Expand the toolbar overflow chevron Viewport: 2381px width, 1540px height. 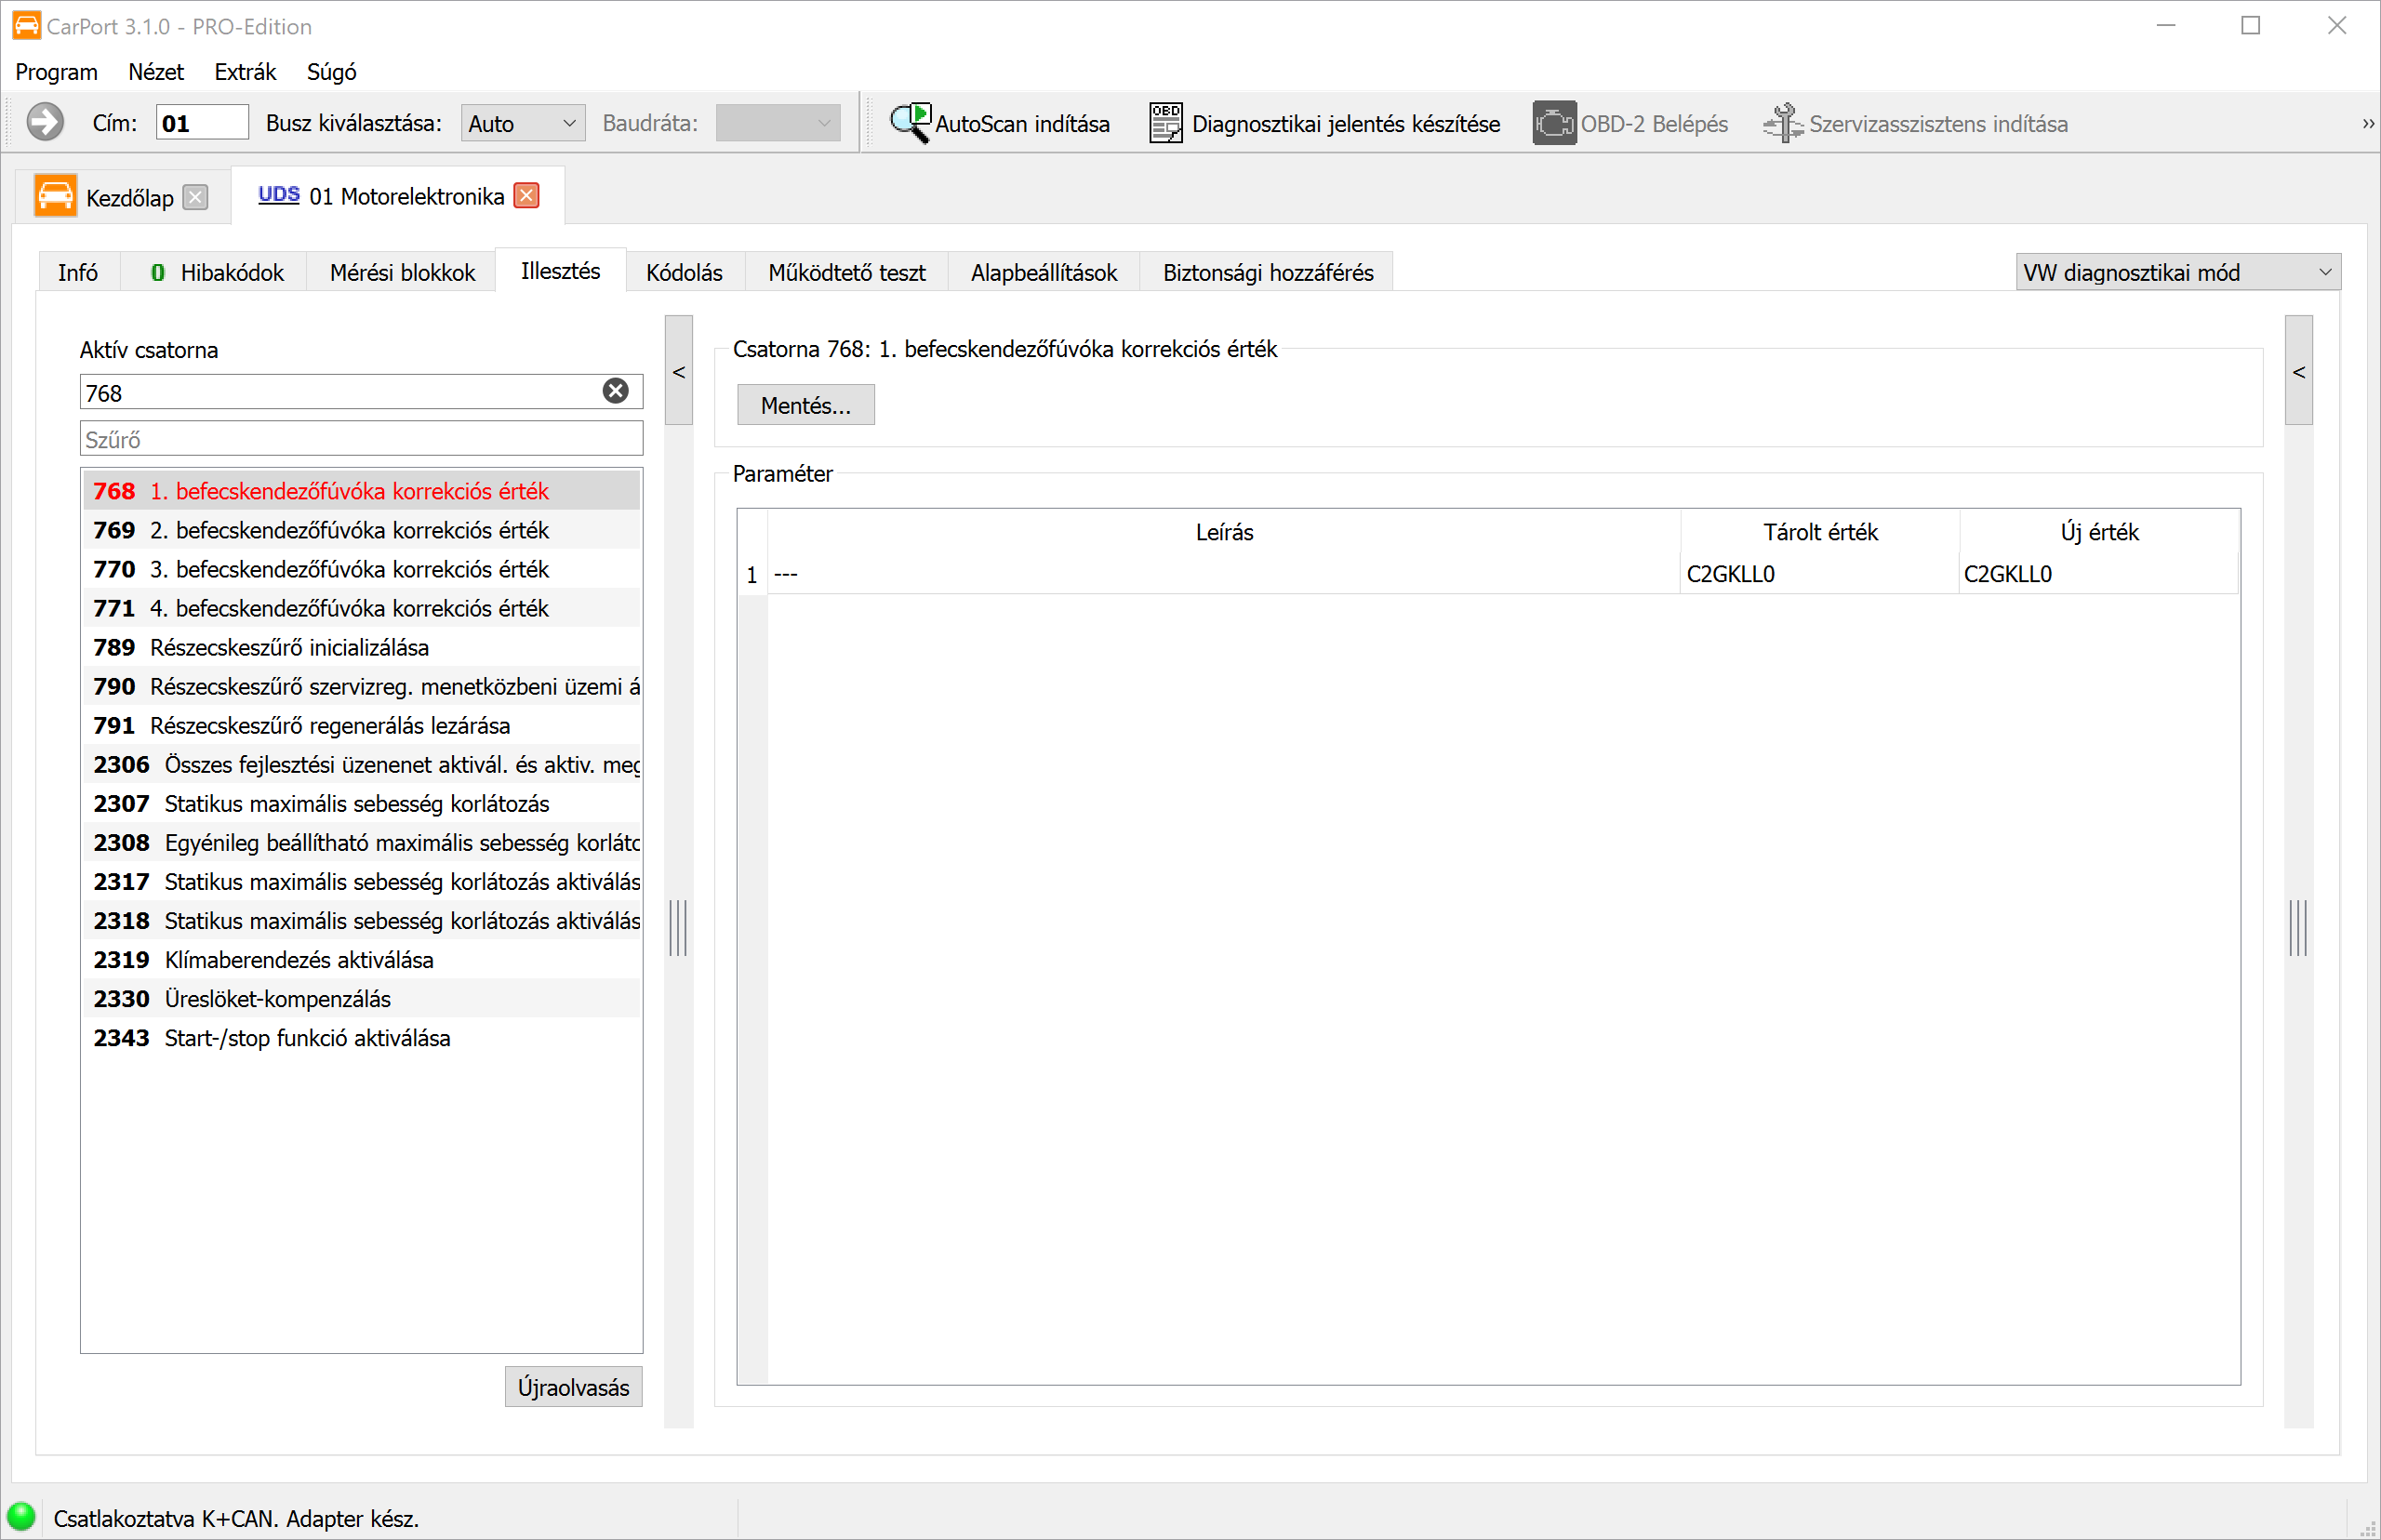pyautogui.click(x=2367, y=123)
